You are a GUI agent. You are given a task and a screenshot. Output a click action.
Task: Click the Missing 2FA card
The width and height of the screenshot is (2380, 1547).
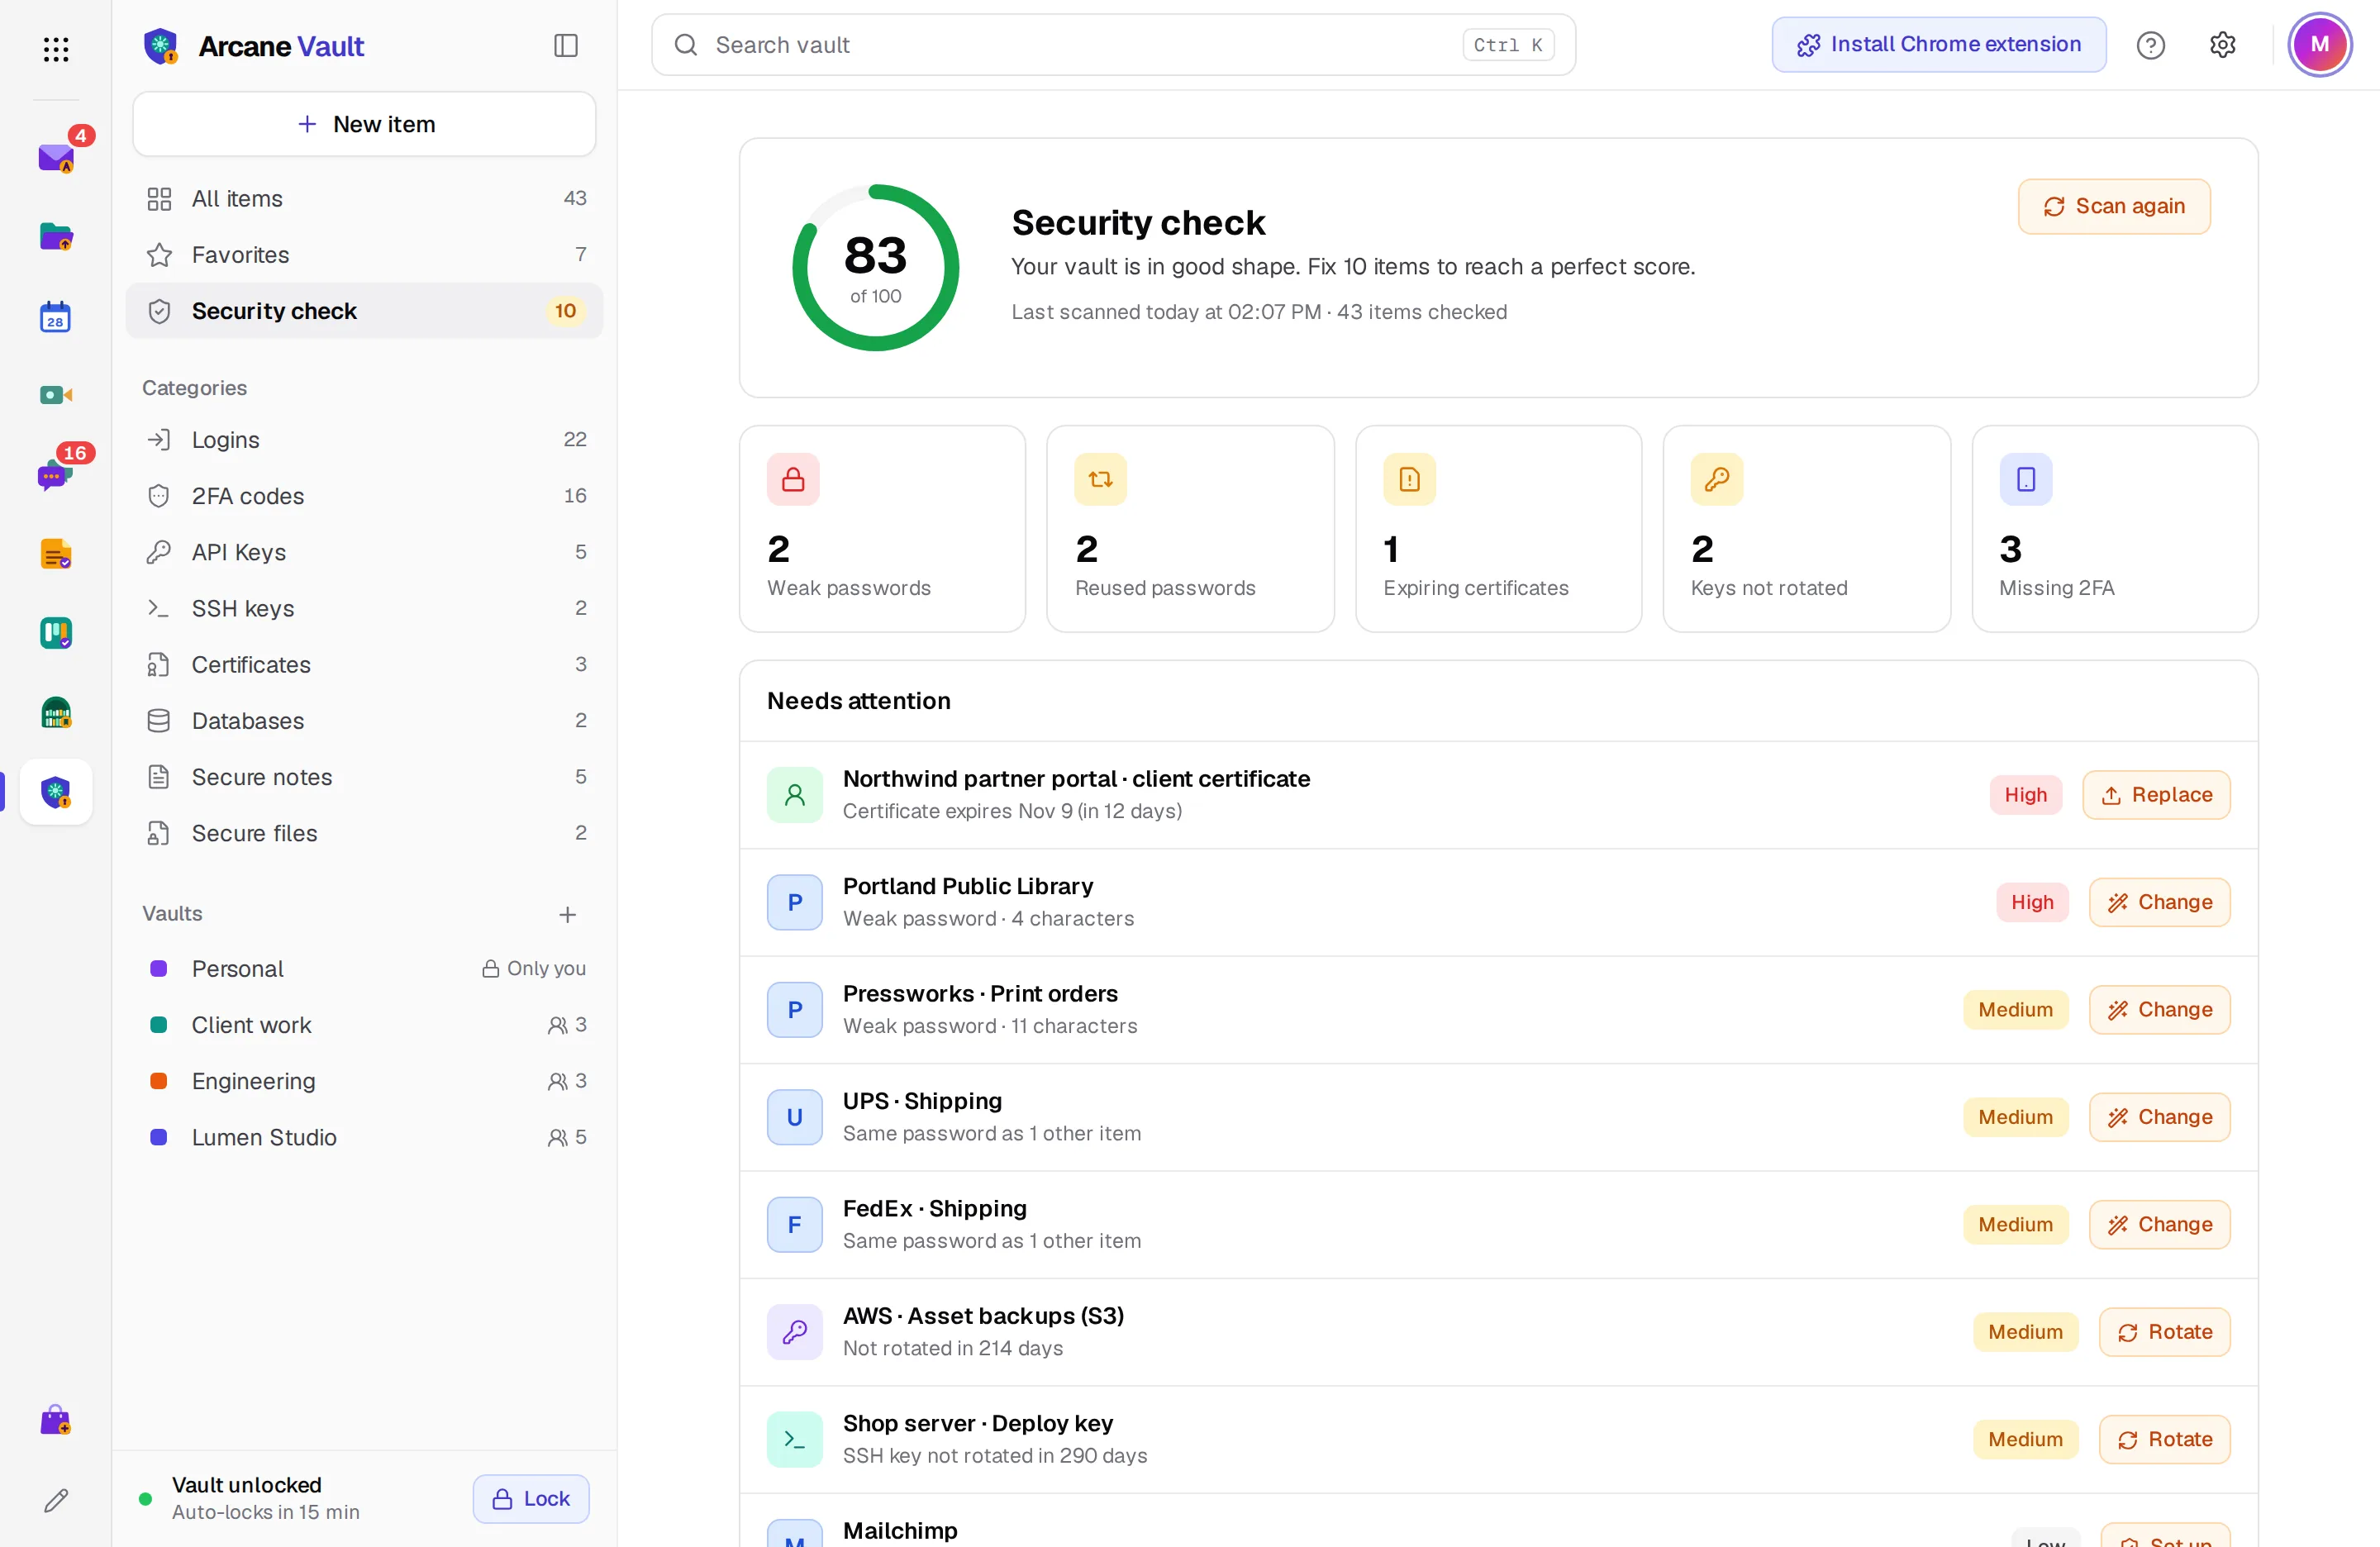click(x=2114, y=529)
